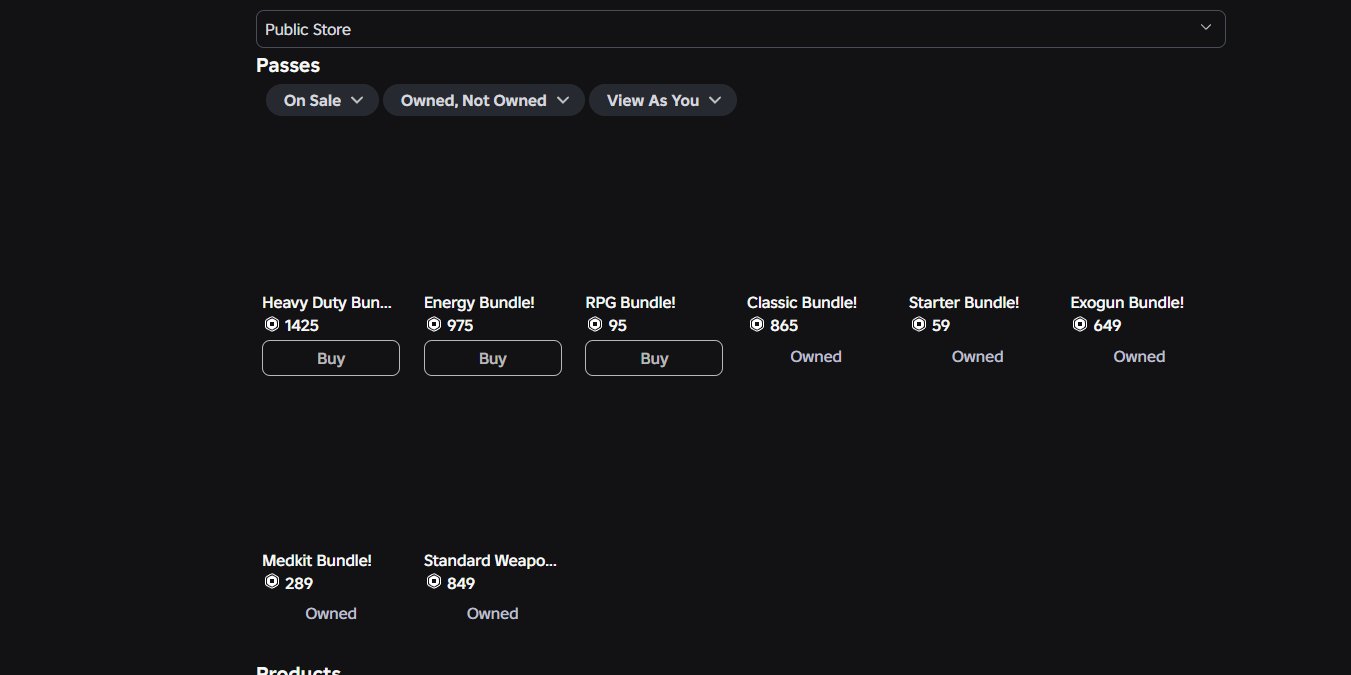1351x675 pixels.
Task: Expand the On Sale filter
Action: [322, 100]
